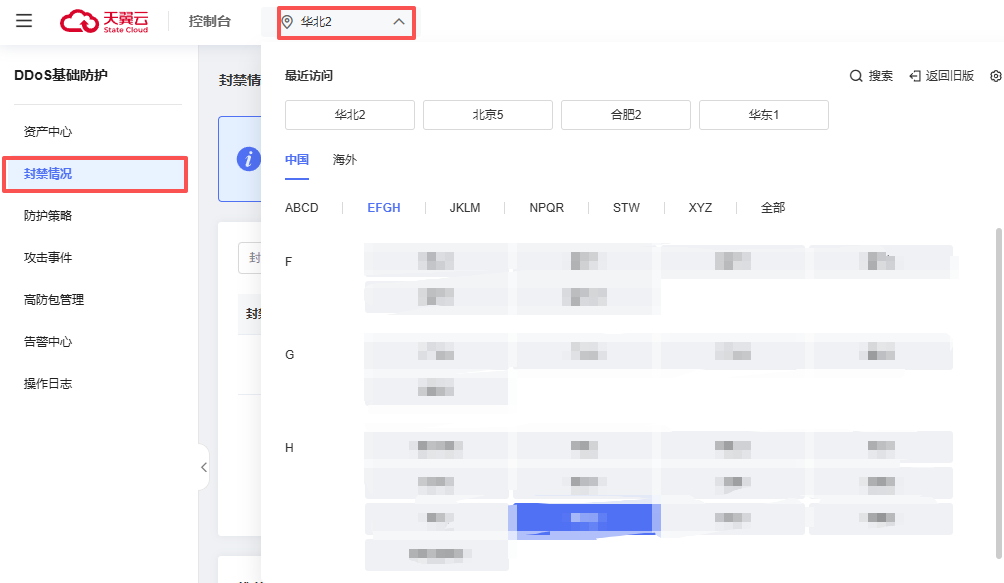The height and width of the screenshot is (583, 1004).
Task: Choose recent region 合肥2
Action: pyautogui.click(x=626, y=115)
